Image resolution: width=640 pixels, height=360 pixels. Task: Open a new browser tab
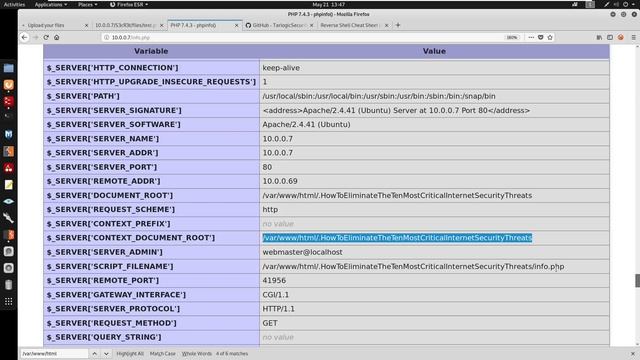coord(398,25)
